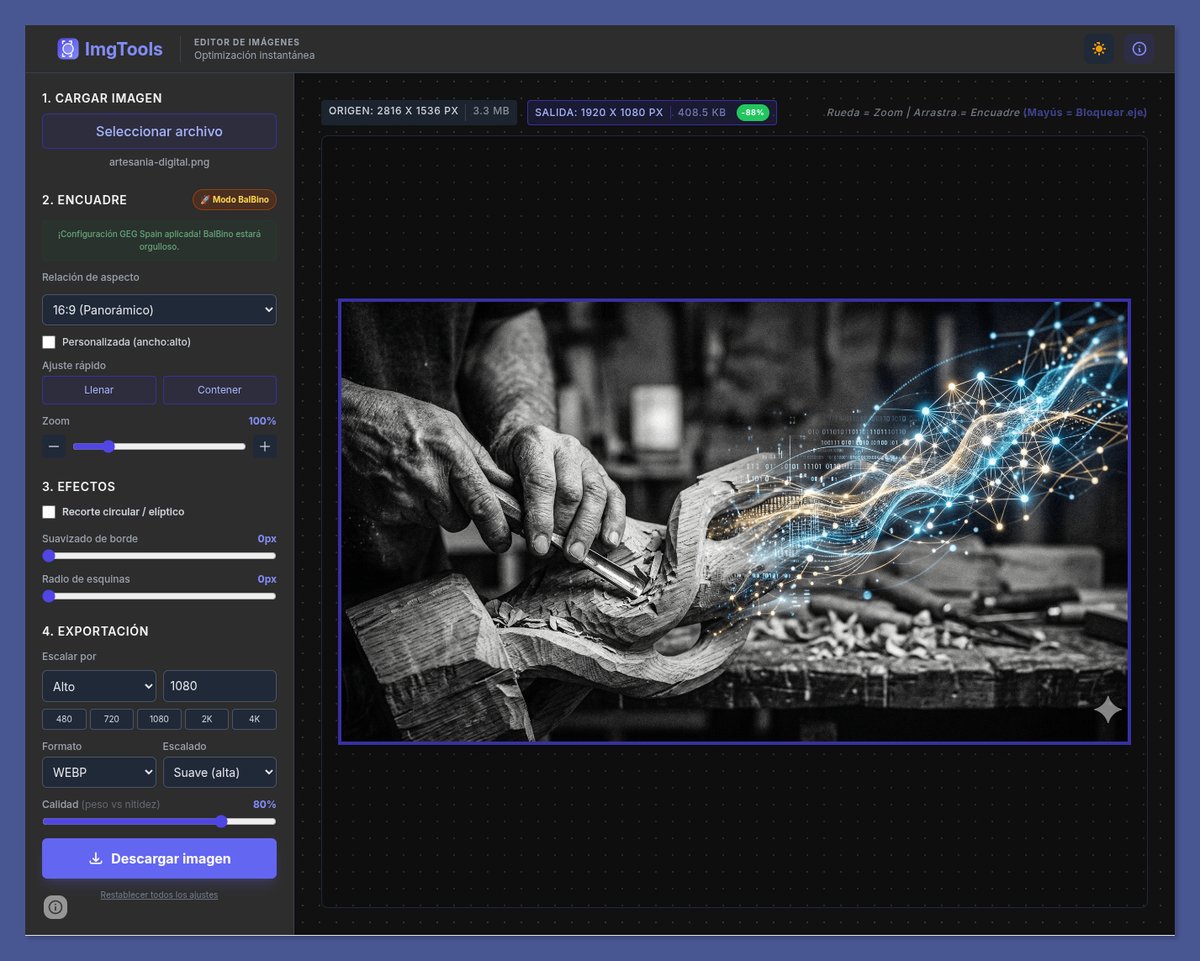
Task: Open the info icon in the header
Action: click(1139, 48)
